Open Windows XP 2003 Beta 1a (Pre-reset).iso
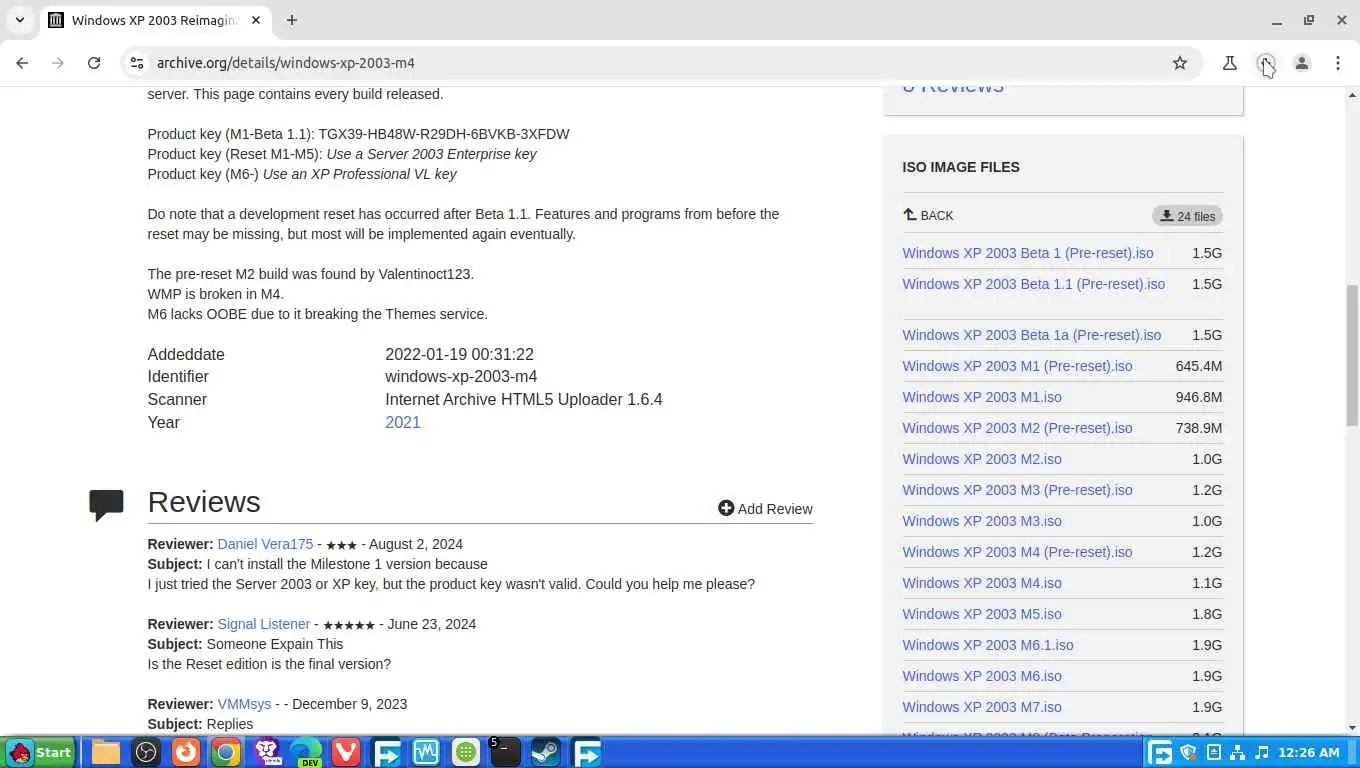Screen dimensions: 1360x768 (1032, 335)
